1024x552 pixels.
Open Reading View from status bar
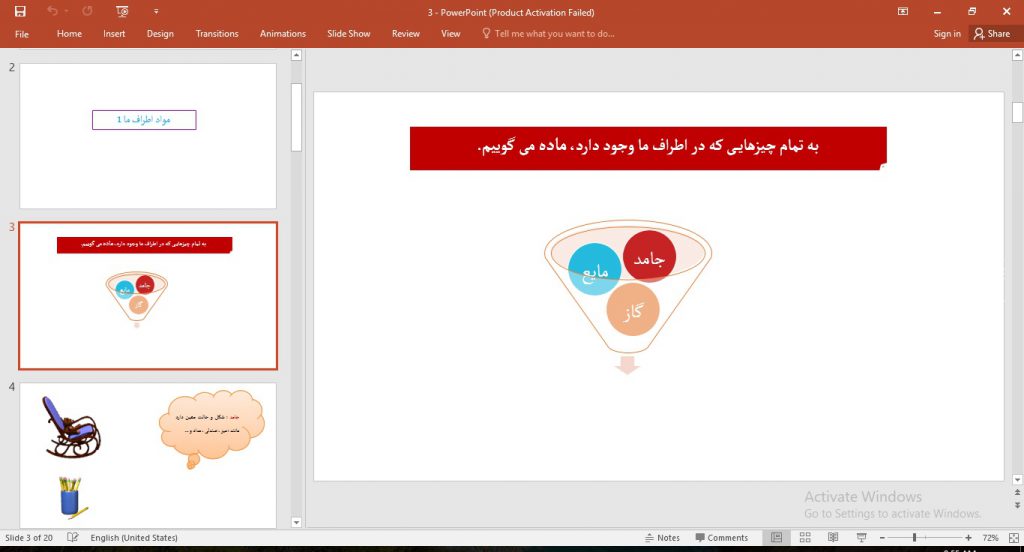coord(833,538)
